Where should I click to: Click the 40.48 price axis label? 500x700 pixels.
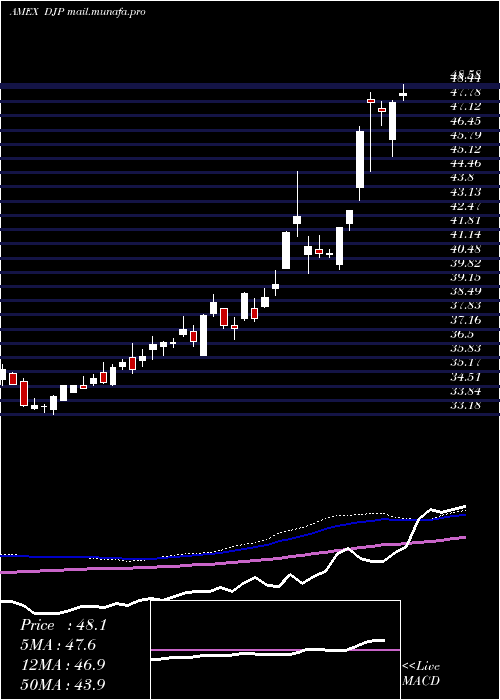coord(467,249)
